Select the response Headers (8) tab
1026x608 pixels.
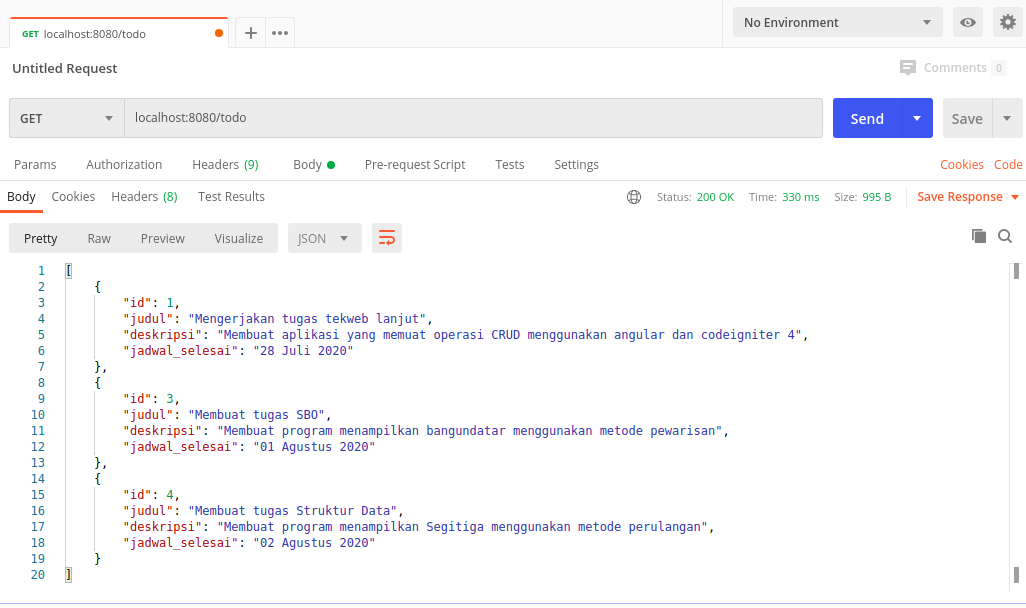pyautogui.click(x=144, y=197)
